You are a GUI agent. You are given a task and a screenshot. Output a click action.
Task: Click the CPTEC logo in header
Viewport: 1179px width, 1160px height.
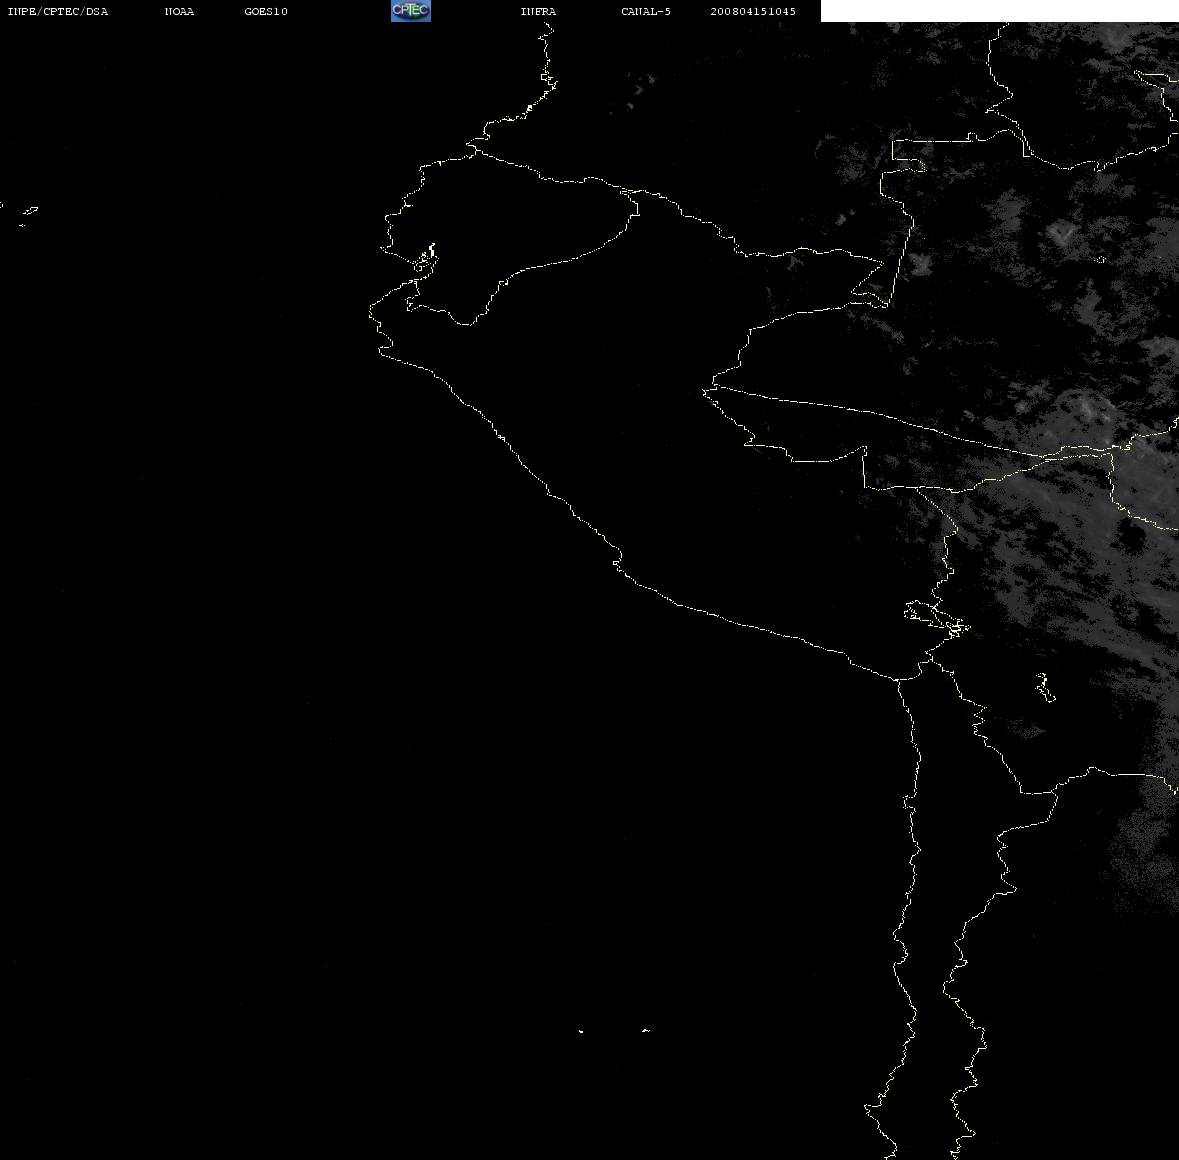tap(411, 11)
